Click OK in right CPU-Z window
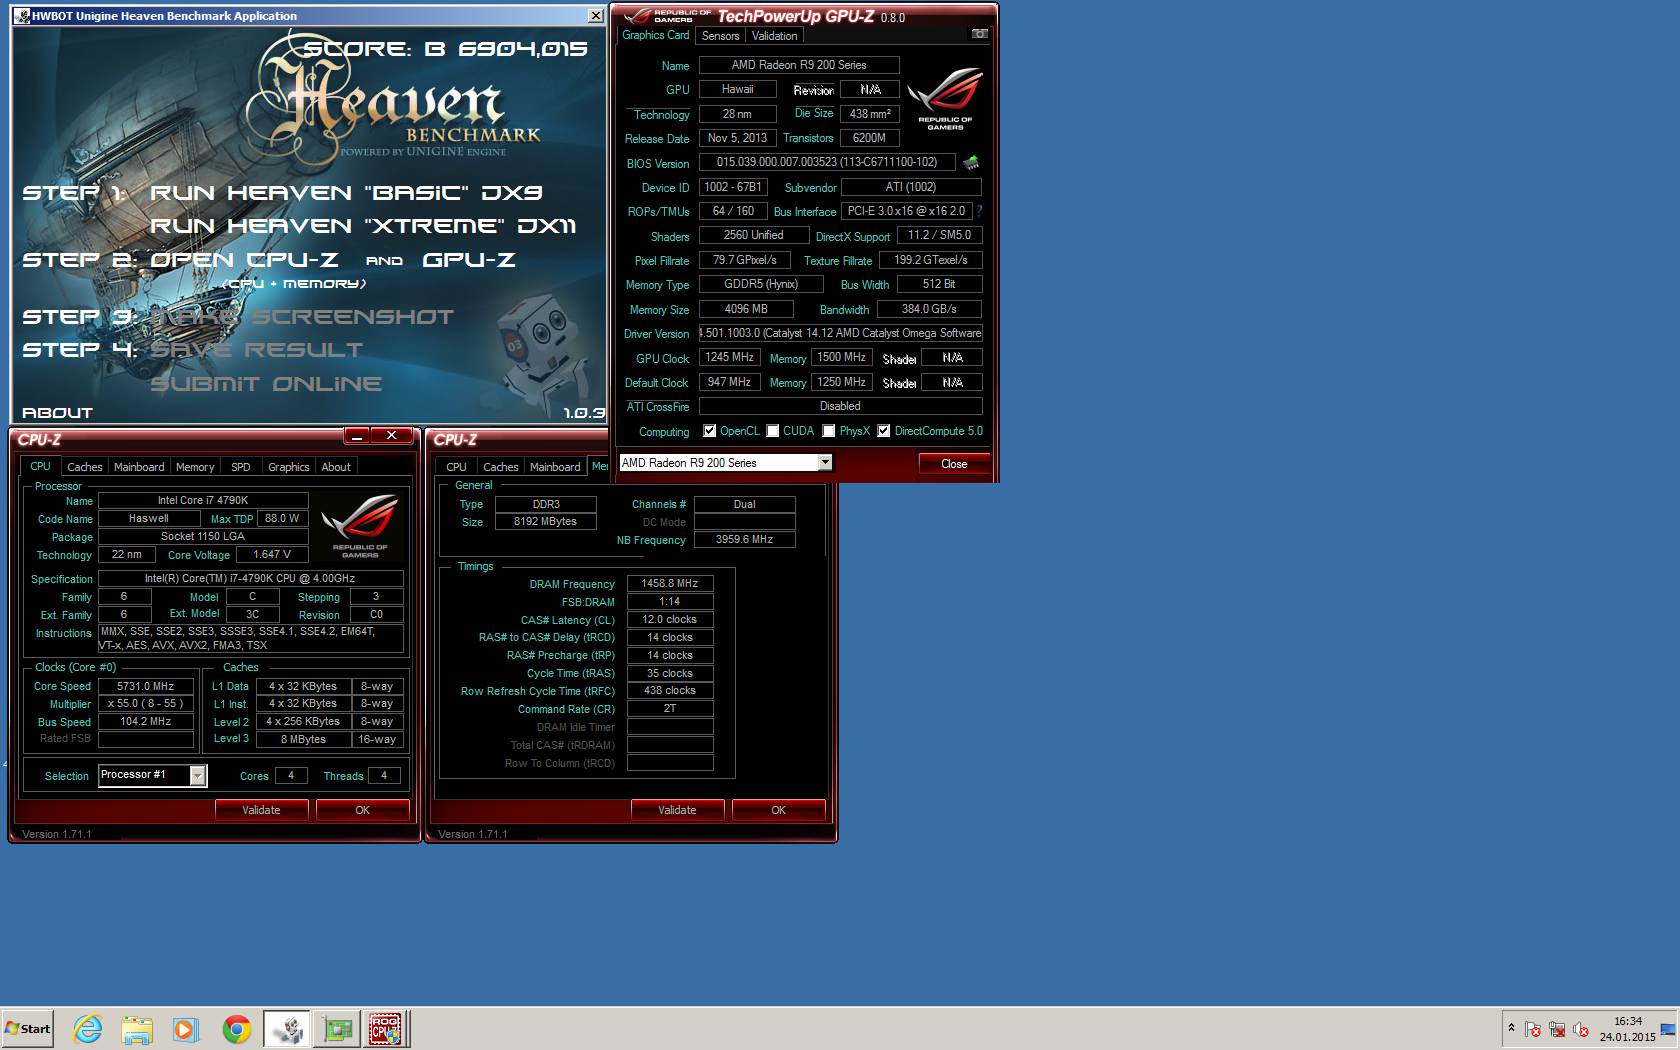This screenshot has width=1680, height=1050. (779, 810)
